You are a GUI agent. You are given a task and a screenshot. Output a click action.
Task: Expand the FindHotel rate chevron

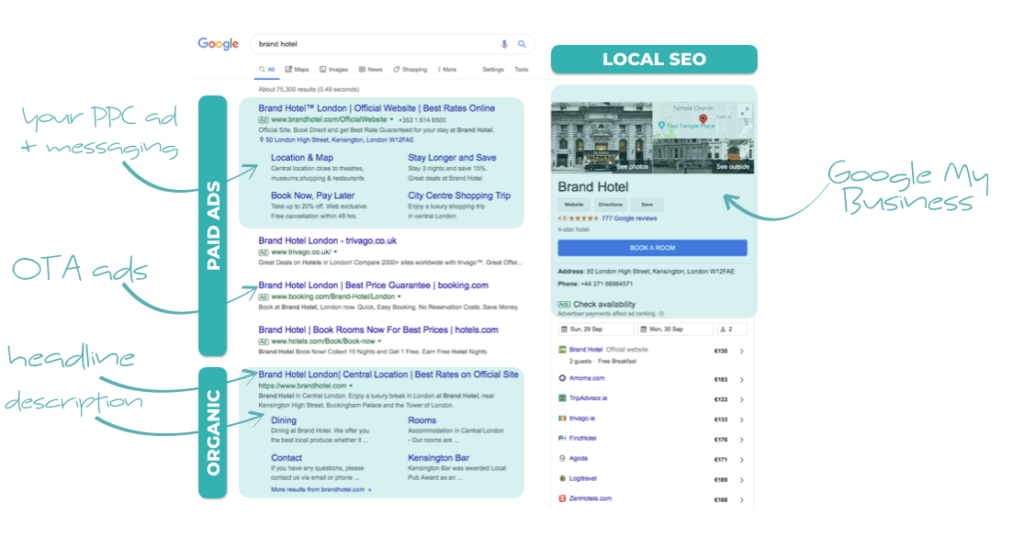(742, 440)
